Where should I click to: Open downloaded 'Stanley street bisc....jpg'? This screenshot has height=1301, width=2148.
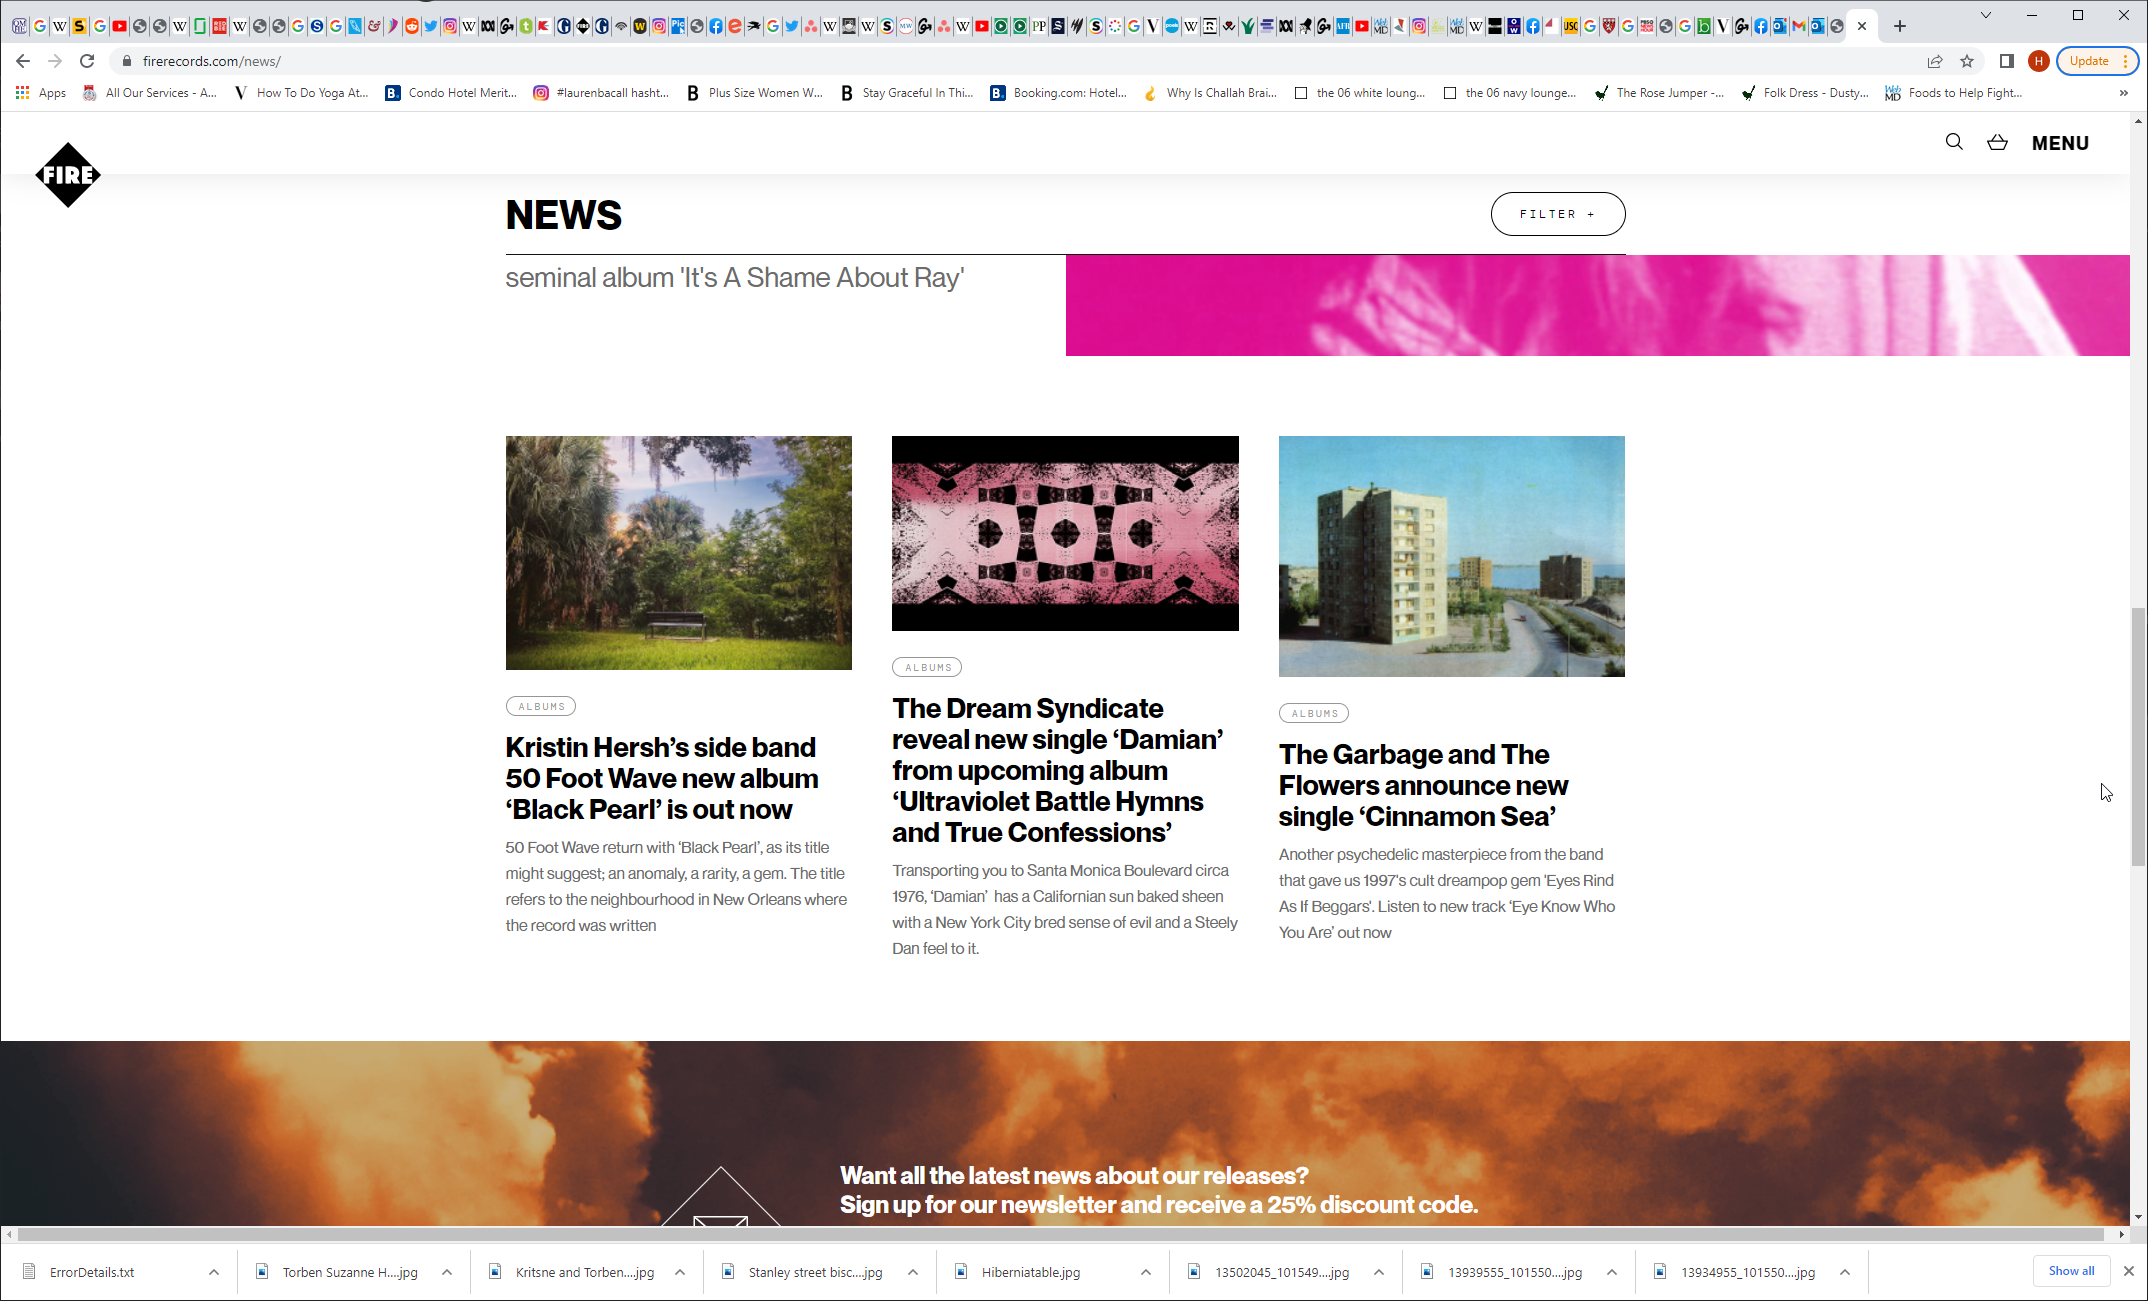click(815, 1272)
